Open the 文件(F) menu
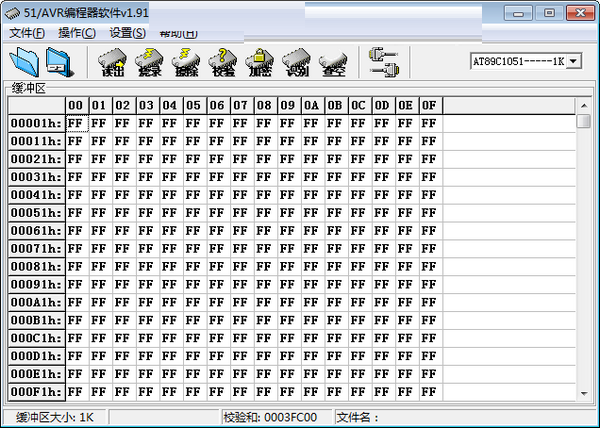 point(27,33)
